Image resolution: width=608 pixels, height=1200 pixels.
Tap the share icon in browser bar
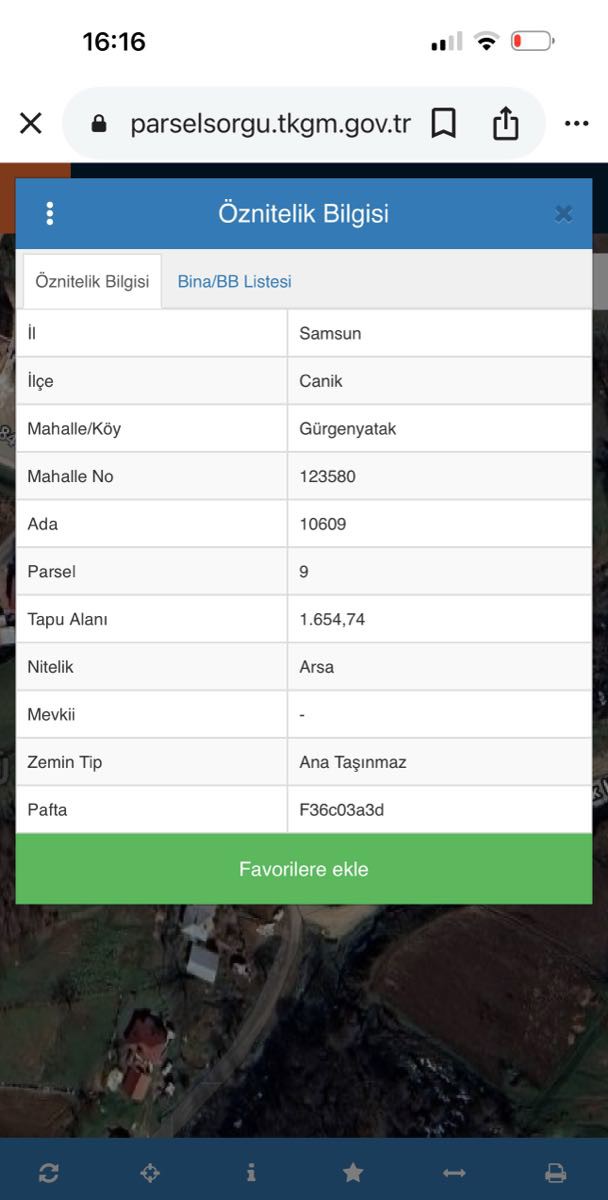point(506,123)
